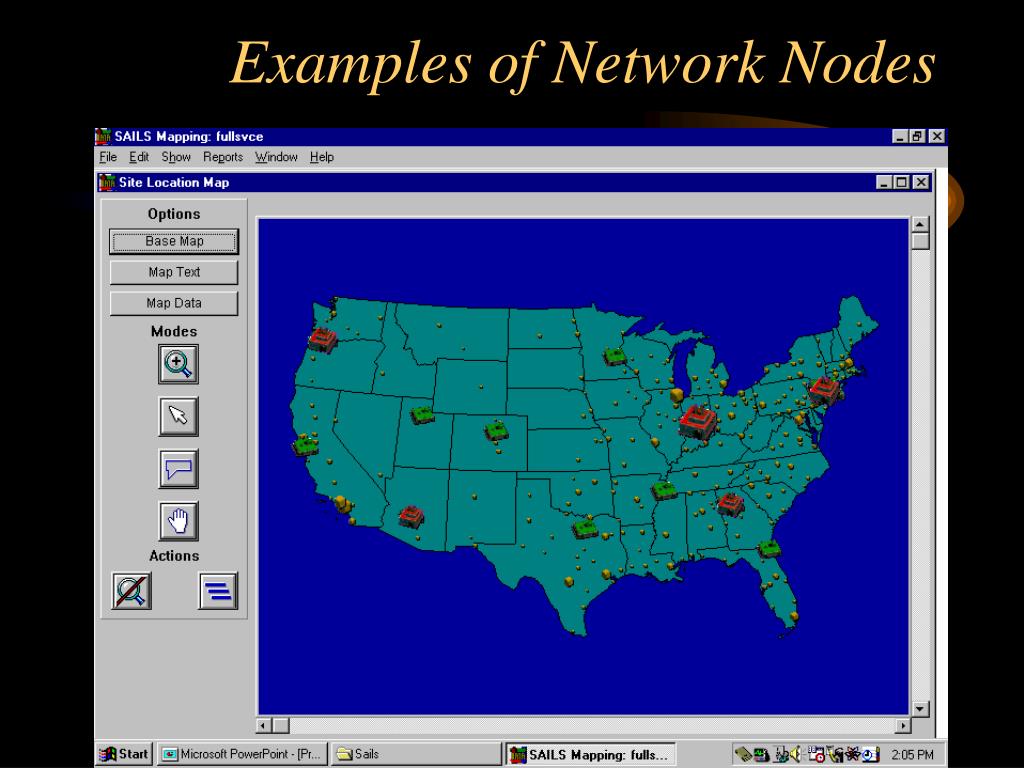Screen dimensions: 1024x768
Task: Open the Show menu
Action: click(176, 157)
